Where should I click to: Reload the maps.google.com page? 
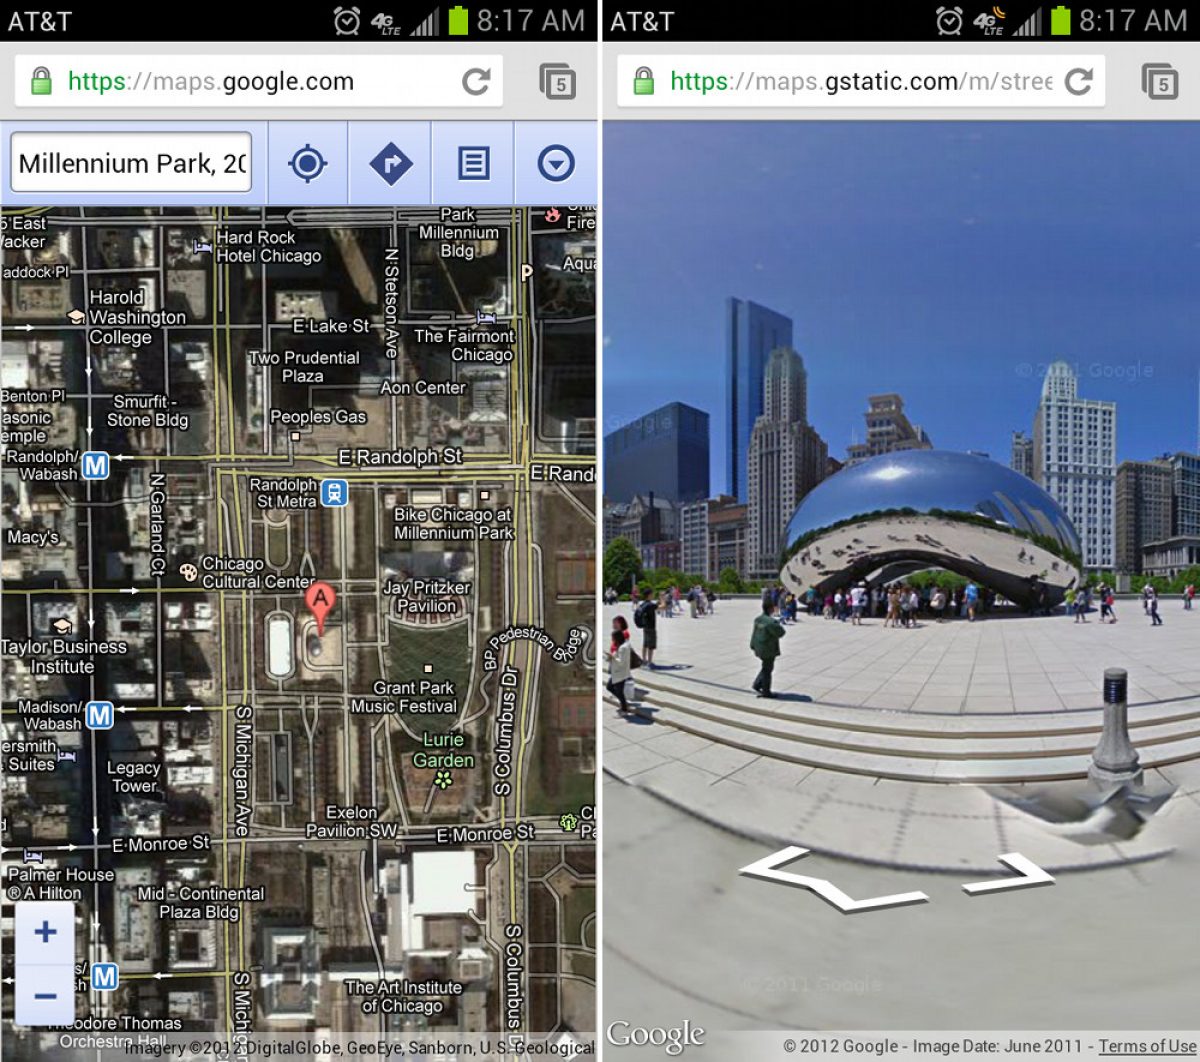pos(477,81)
